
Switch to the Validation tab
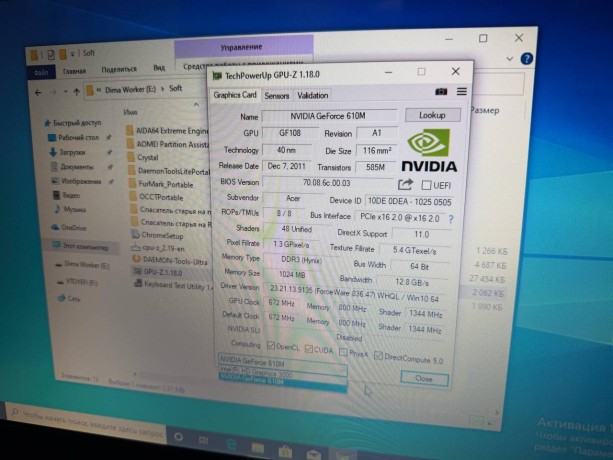312,95
